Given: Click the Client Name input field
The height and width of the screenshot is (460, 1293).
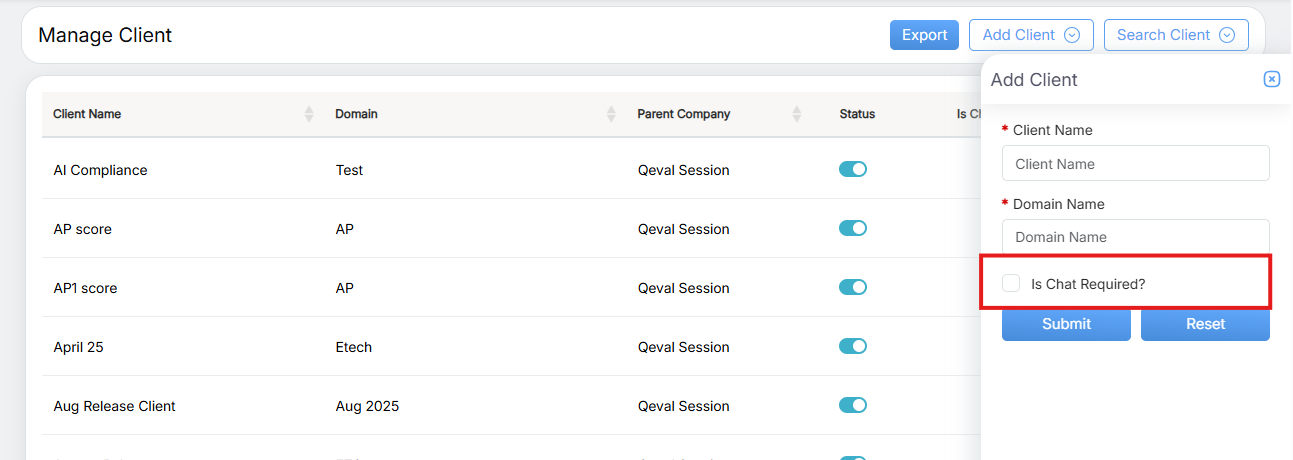Looking at the screenshot, I should pos(1135,164).
